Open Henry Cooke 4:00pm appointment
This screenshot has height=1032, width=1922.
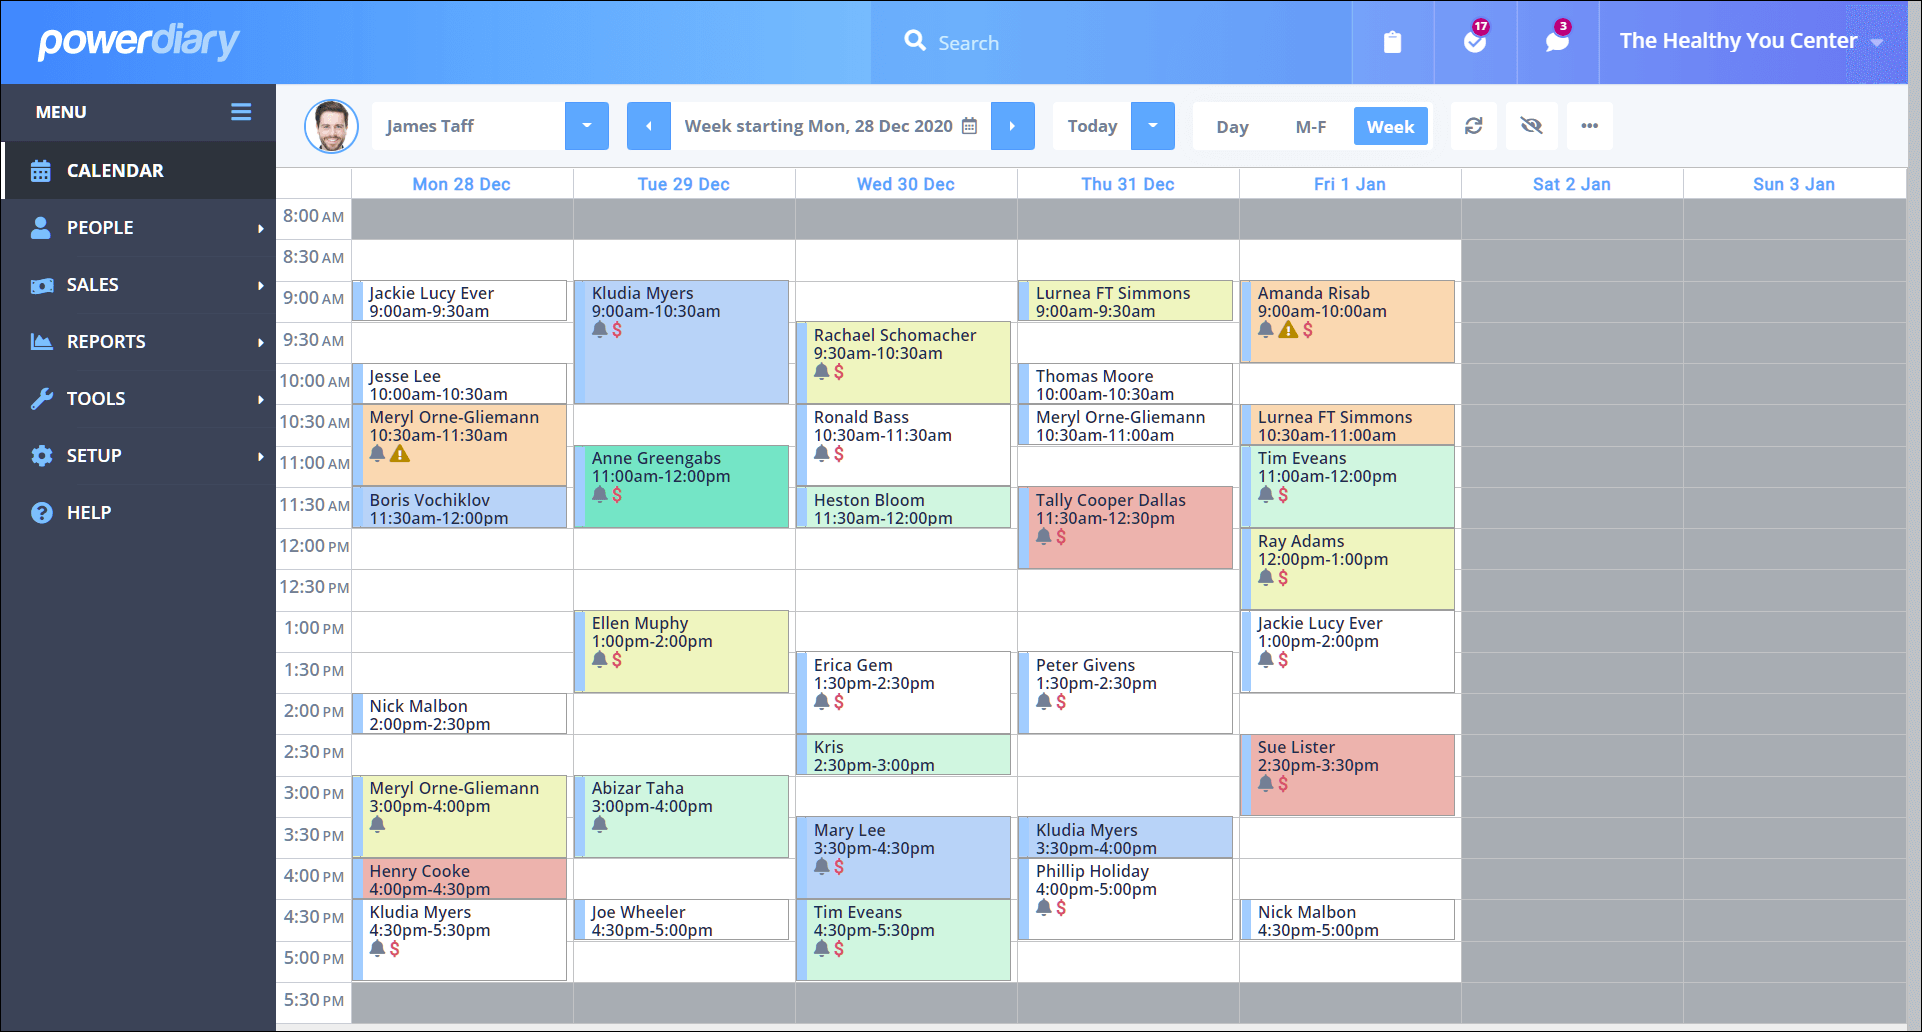(x=460, y=879)
